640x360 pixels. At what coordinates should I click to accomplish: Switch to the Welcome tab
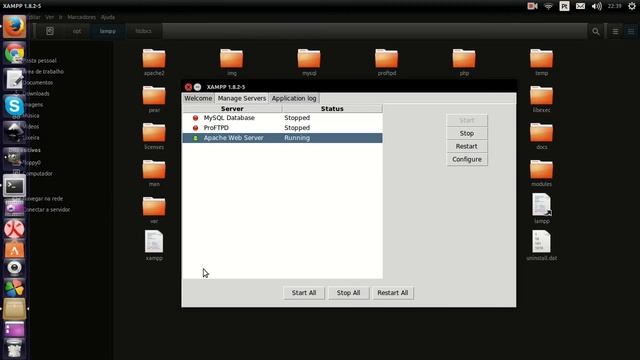[198, 98]
